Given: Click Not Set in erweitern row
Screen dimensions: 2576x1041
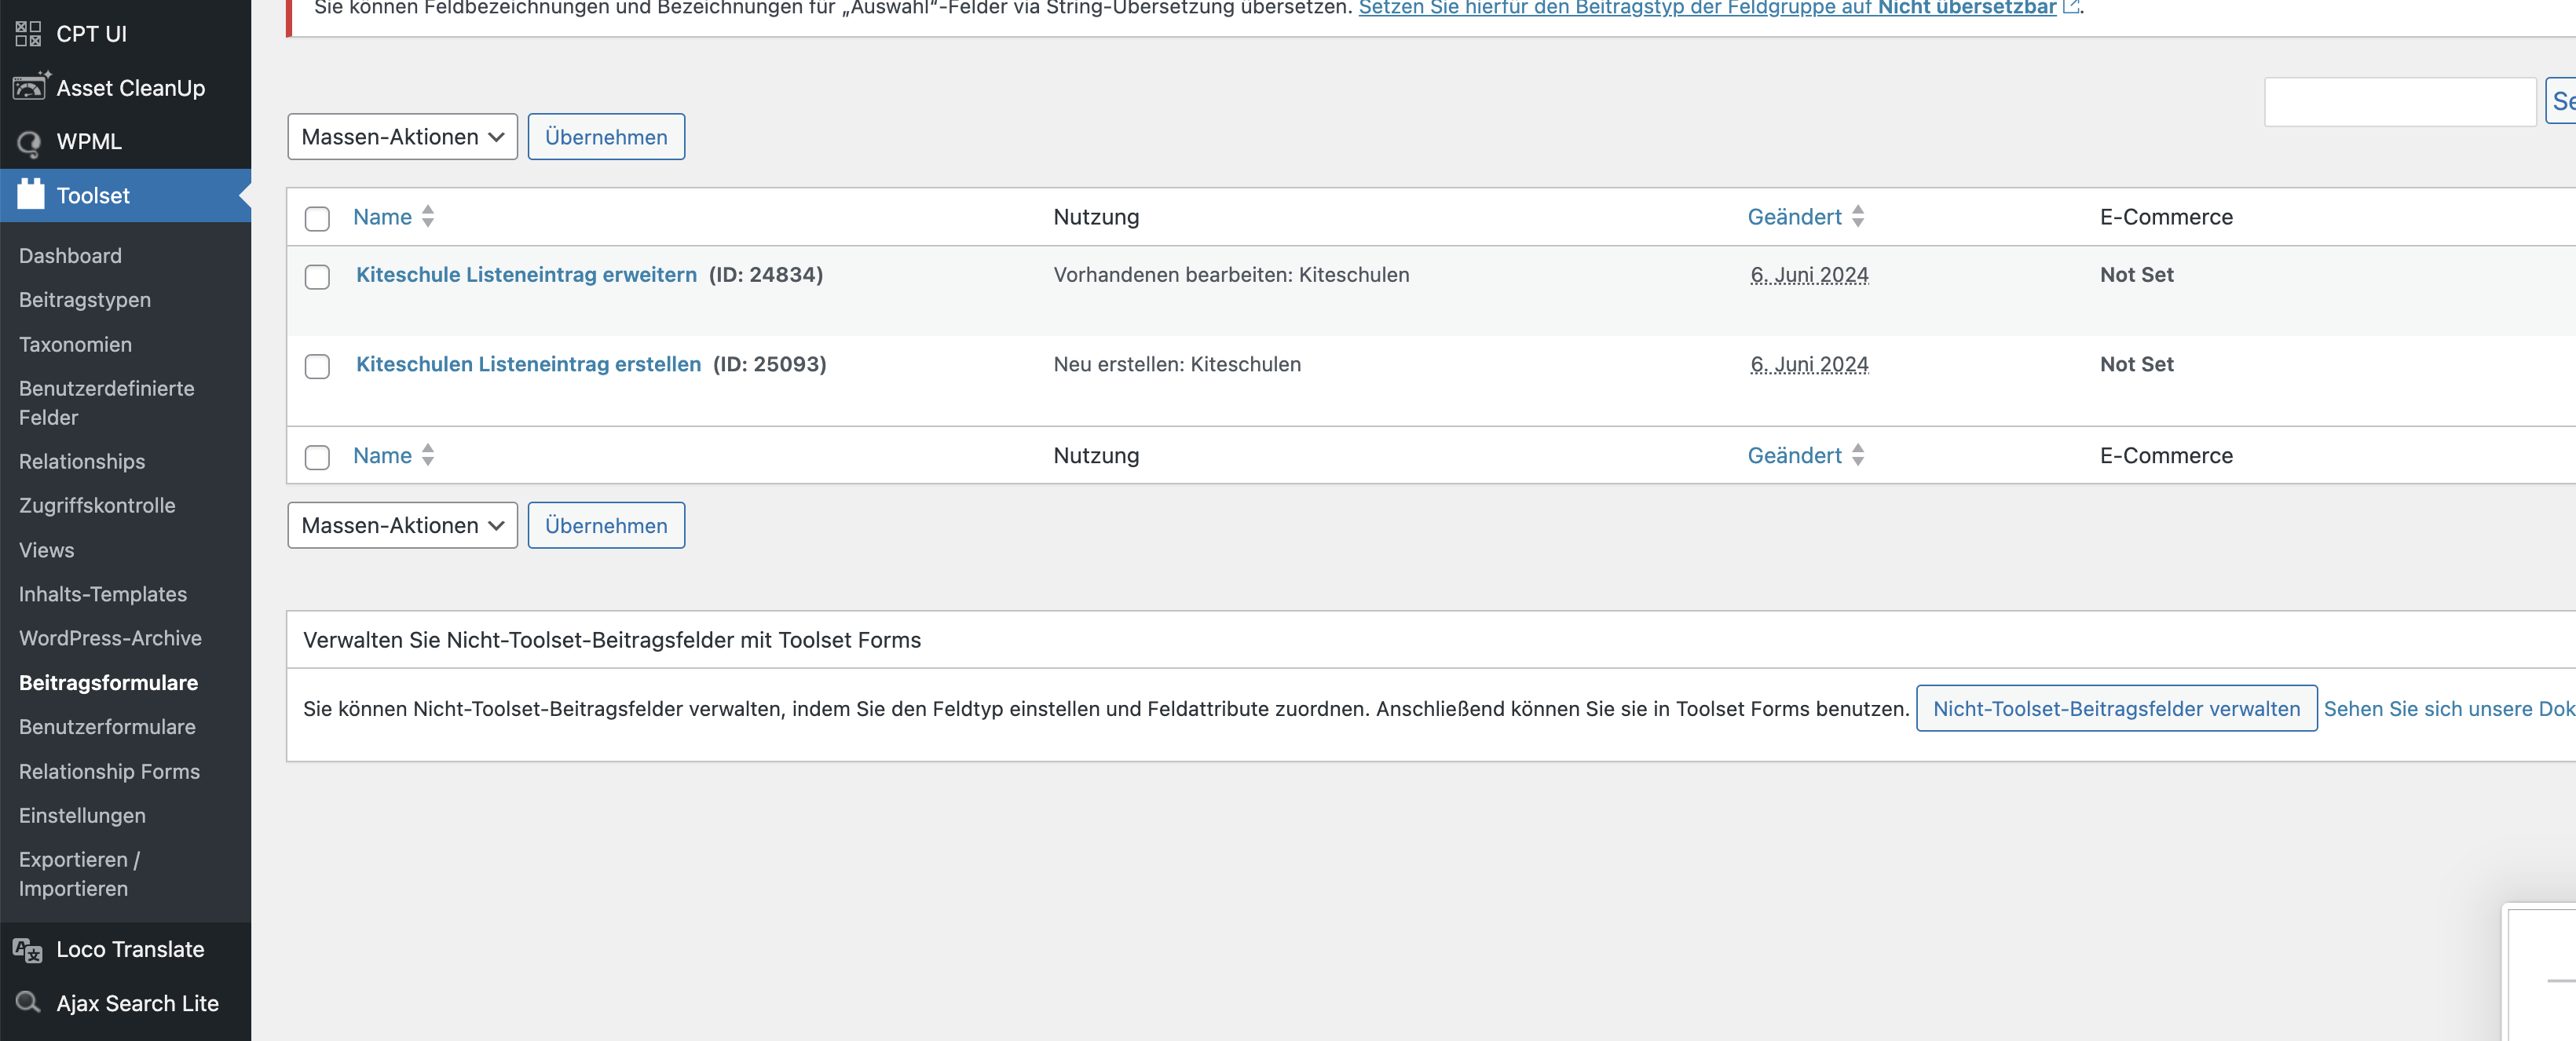Looking at the screenshot, I should tap(2137, 275).
